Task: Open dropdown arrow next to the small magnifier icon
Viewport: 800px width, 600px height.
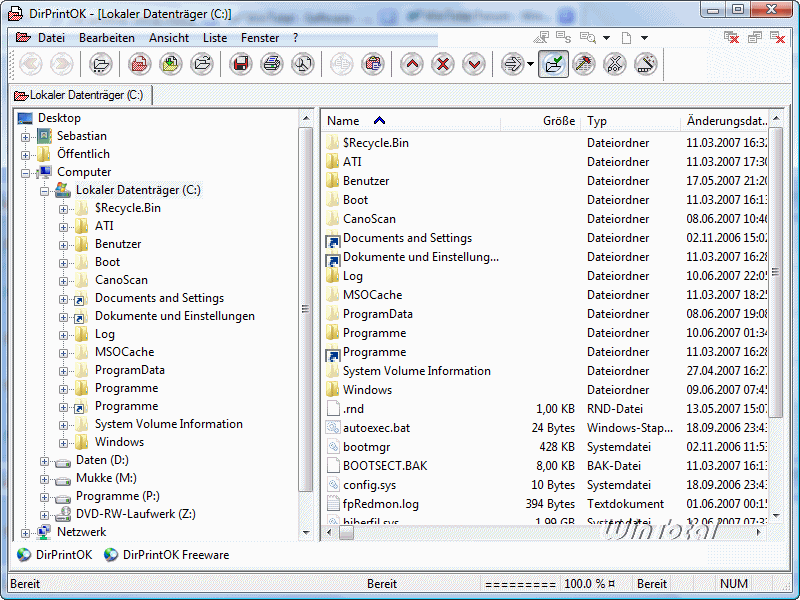Action: (x=606, y=38)
